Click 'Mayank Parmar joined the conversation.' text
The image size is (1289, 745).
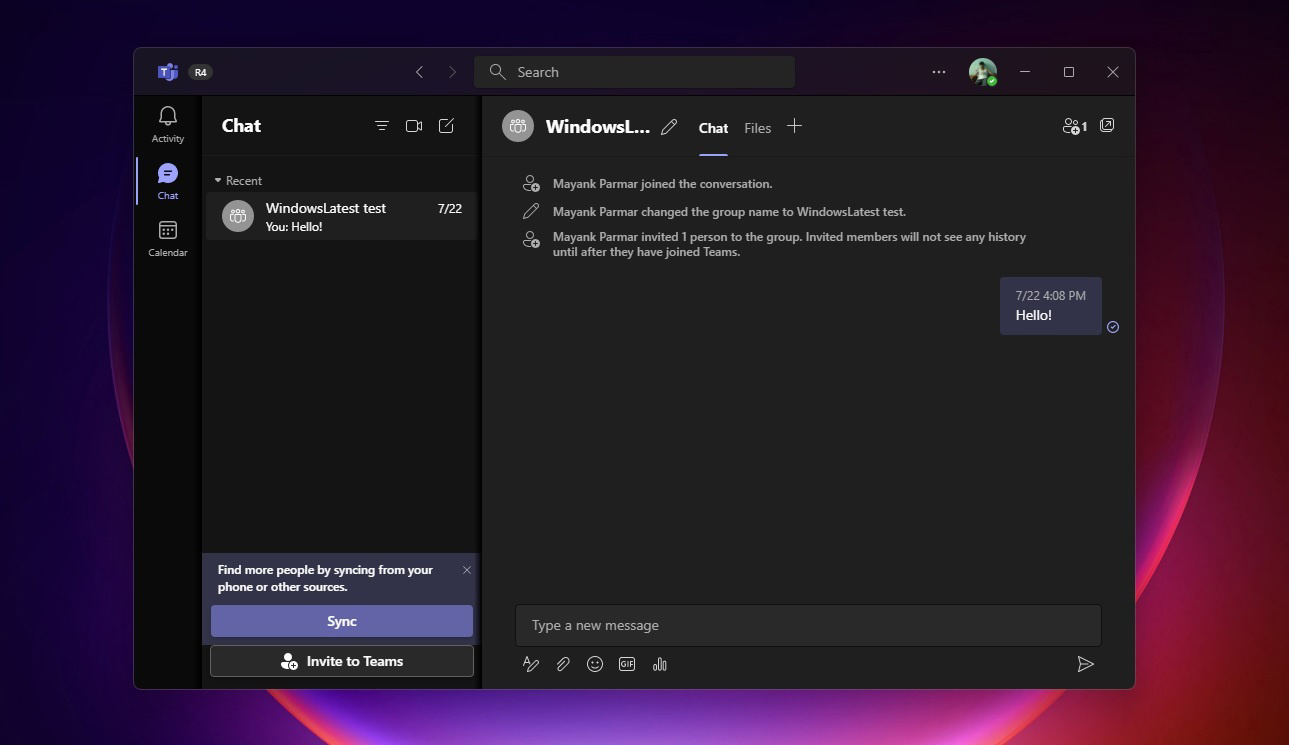(x=662, y=184)
